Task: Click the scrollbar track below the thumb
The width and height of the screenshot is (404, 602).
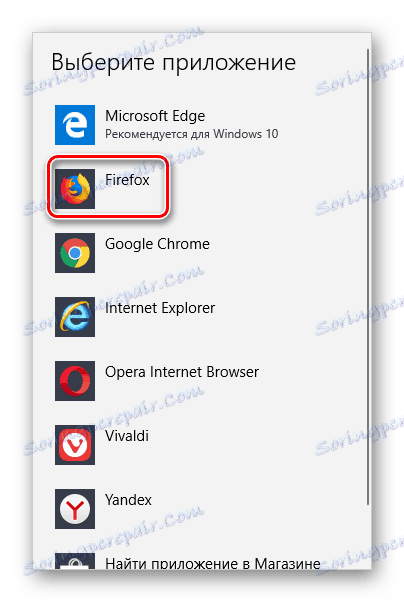Action: click(x=368, y=538)
